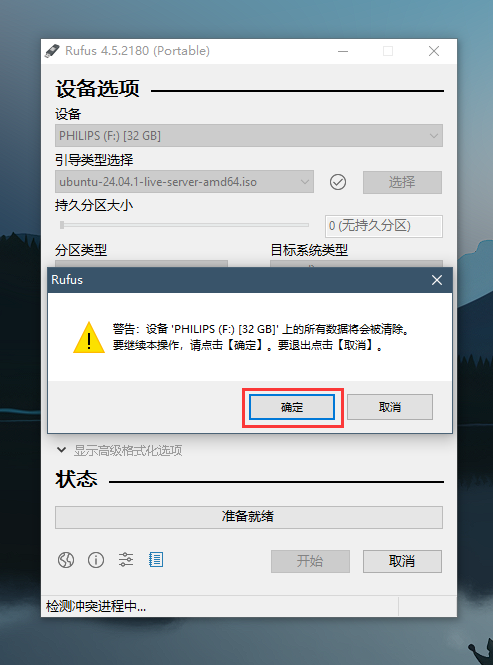This screenshot has height=665, width=493.
Task: Show the About information icon
Action: pyautogui.click(x=96, y=560)
